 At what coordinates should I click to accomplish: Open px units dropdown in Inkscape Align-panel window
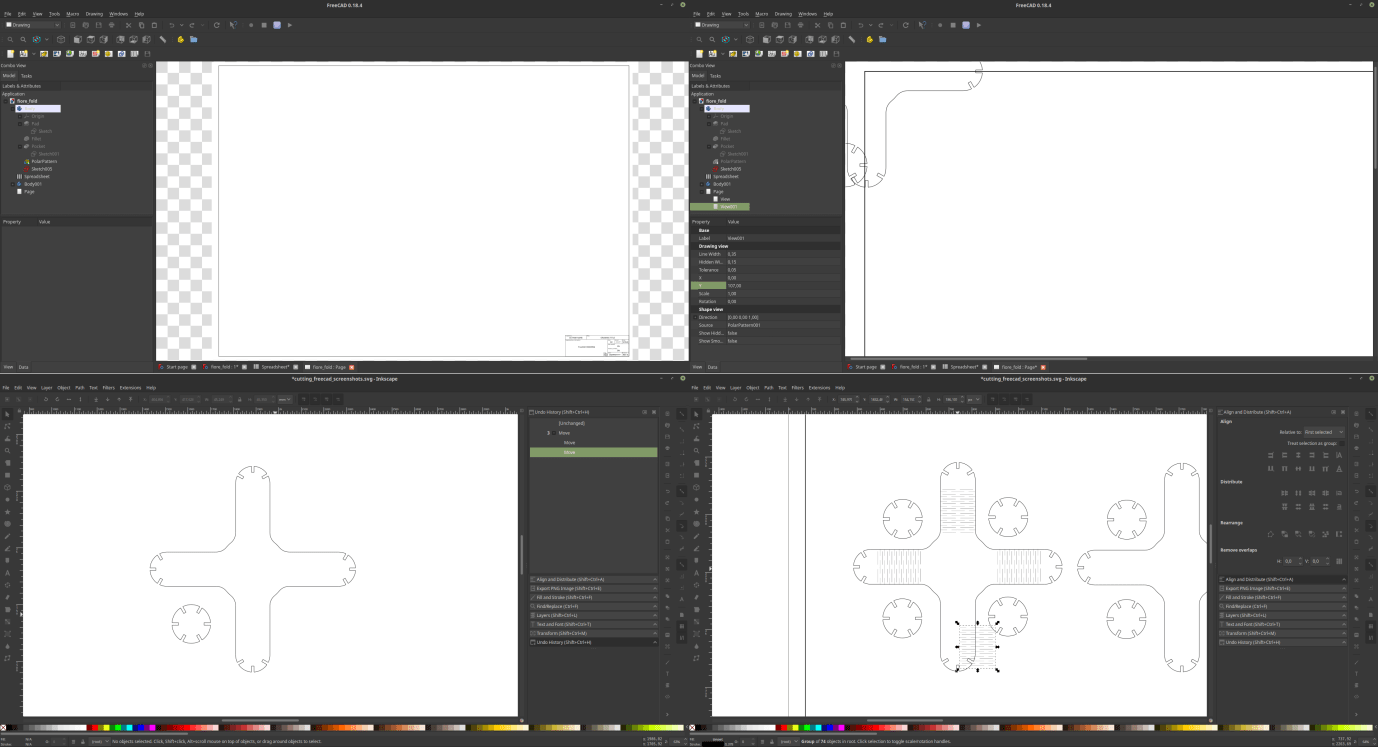click(x=973, y=399)
